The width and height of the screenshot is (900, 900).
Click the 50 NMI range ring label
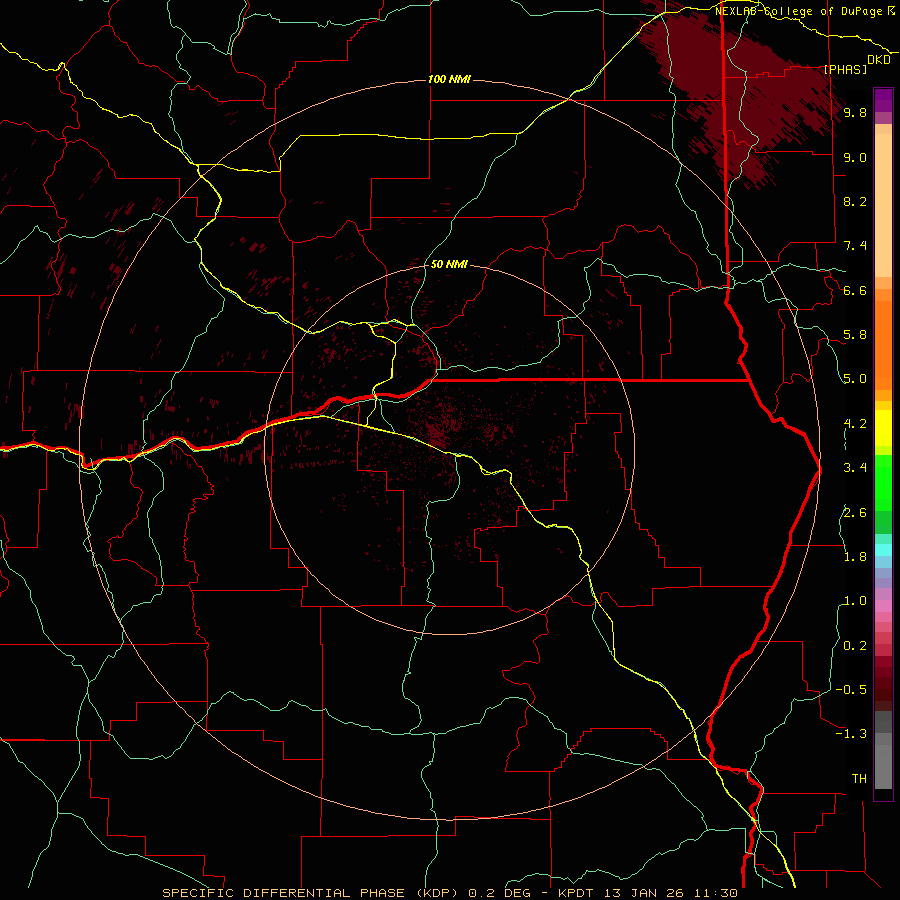pos(449,264)
